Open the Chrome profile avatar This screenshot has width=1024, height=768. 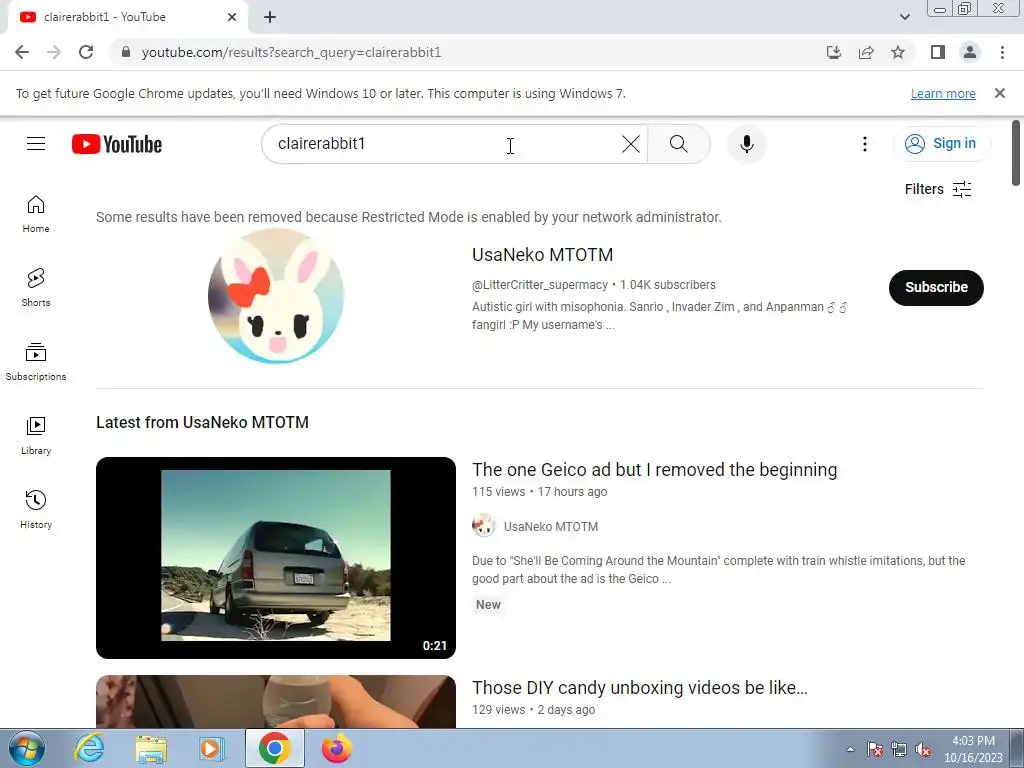click(x=970, y=52)
